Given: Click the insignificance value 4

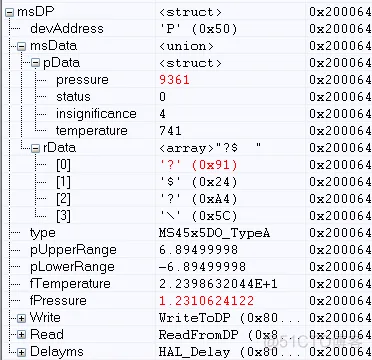Looking at the screenshot, I should (x=163, y=114).
